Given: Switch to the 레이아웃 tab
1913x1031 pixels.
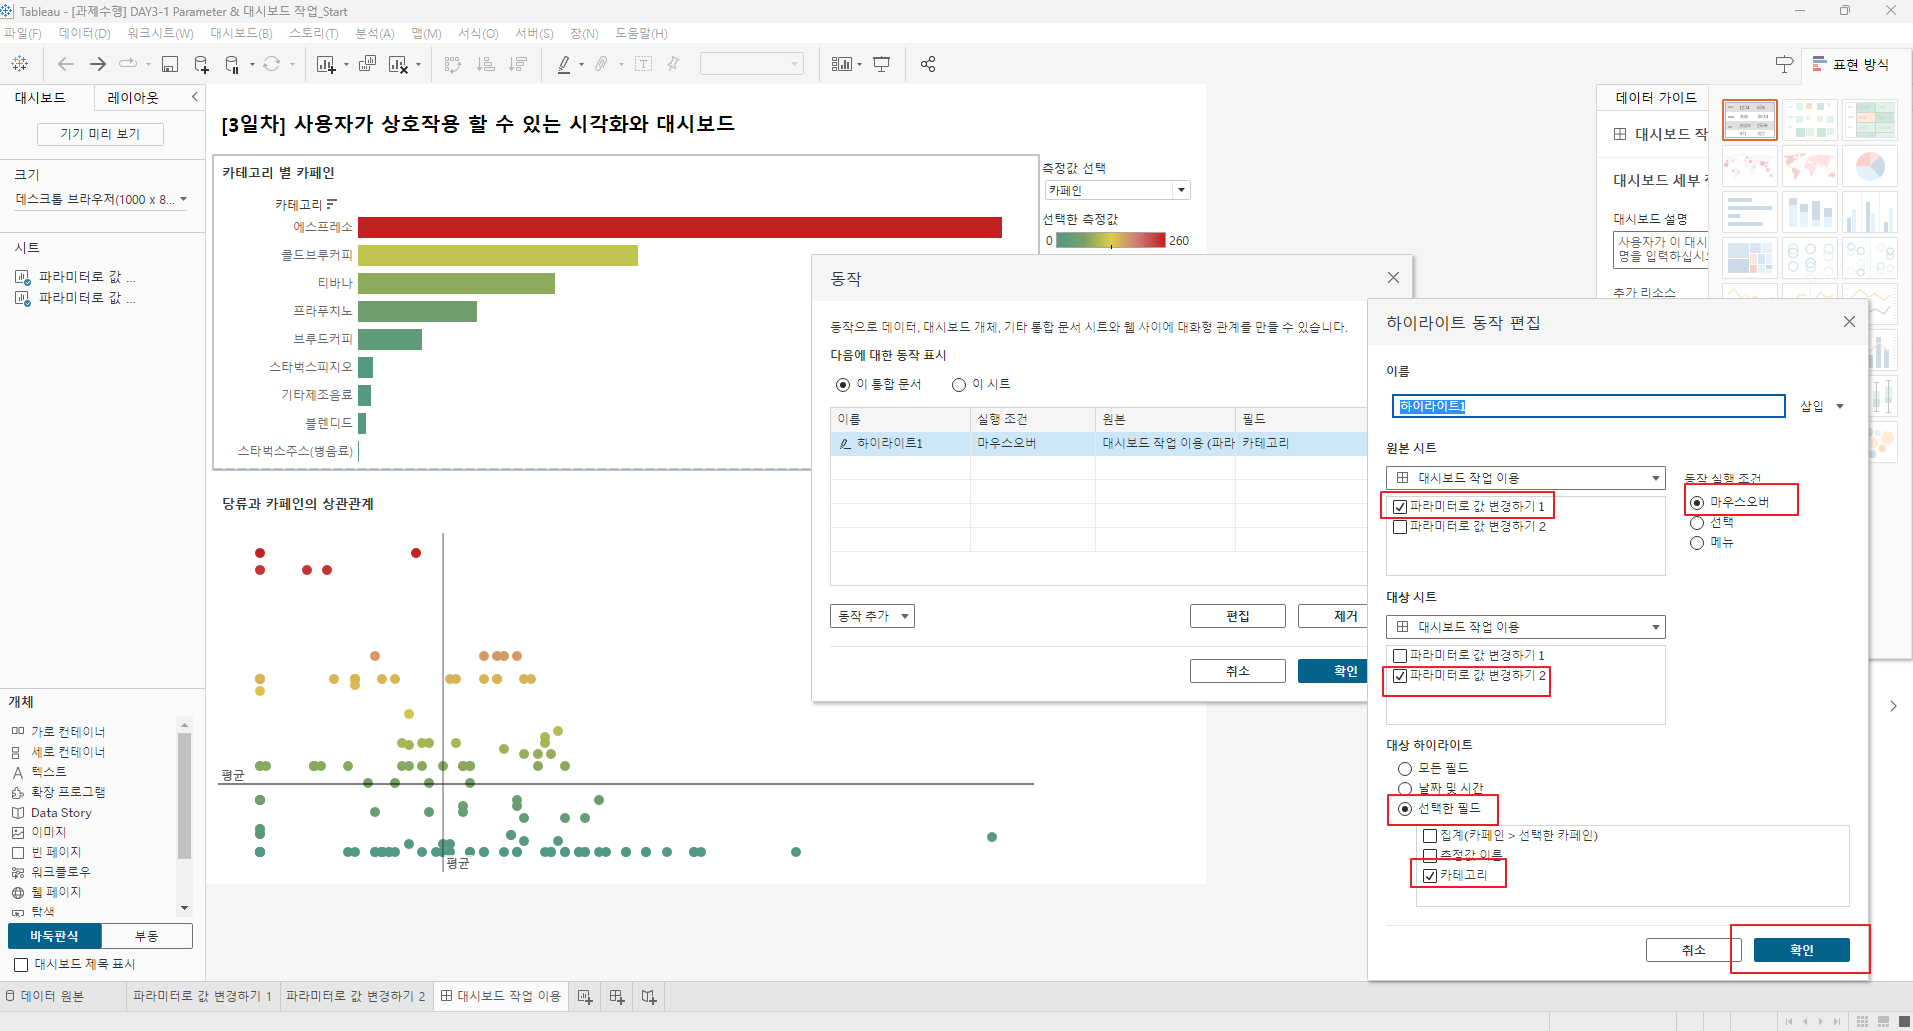Looking at the screenshot, I should click(133, 98).
